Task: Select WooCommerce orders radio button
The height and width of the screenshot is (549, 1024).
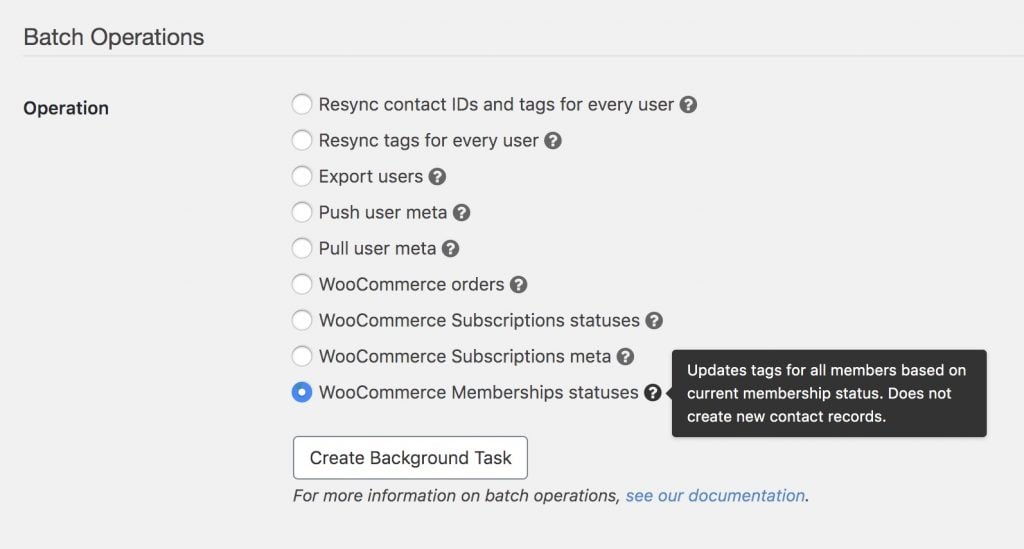Action: pyautogui.click(x=302, y=284)
